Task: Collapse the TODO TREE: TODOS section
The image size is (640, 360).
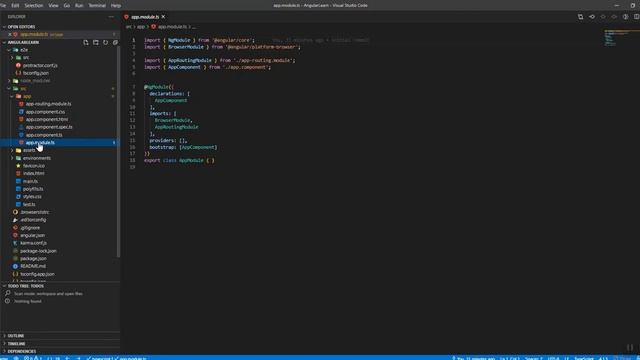Action: point(4,286)
